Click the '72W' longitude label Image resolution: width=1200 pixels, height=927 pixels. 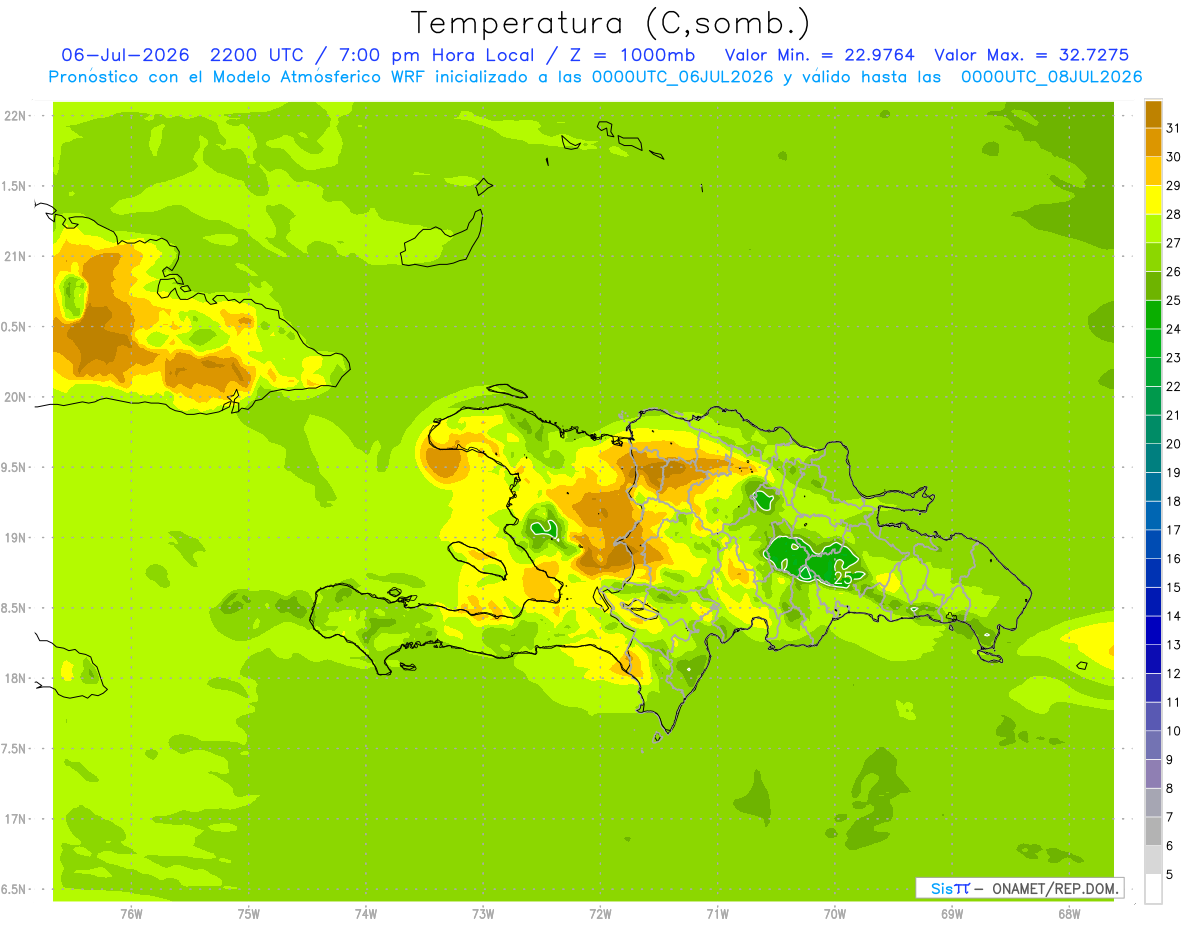click(600, 914)
